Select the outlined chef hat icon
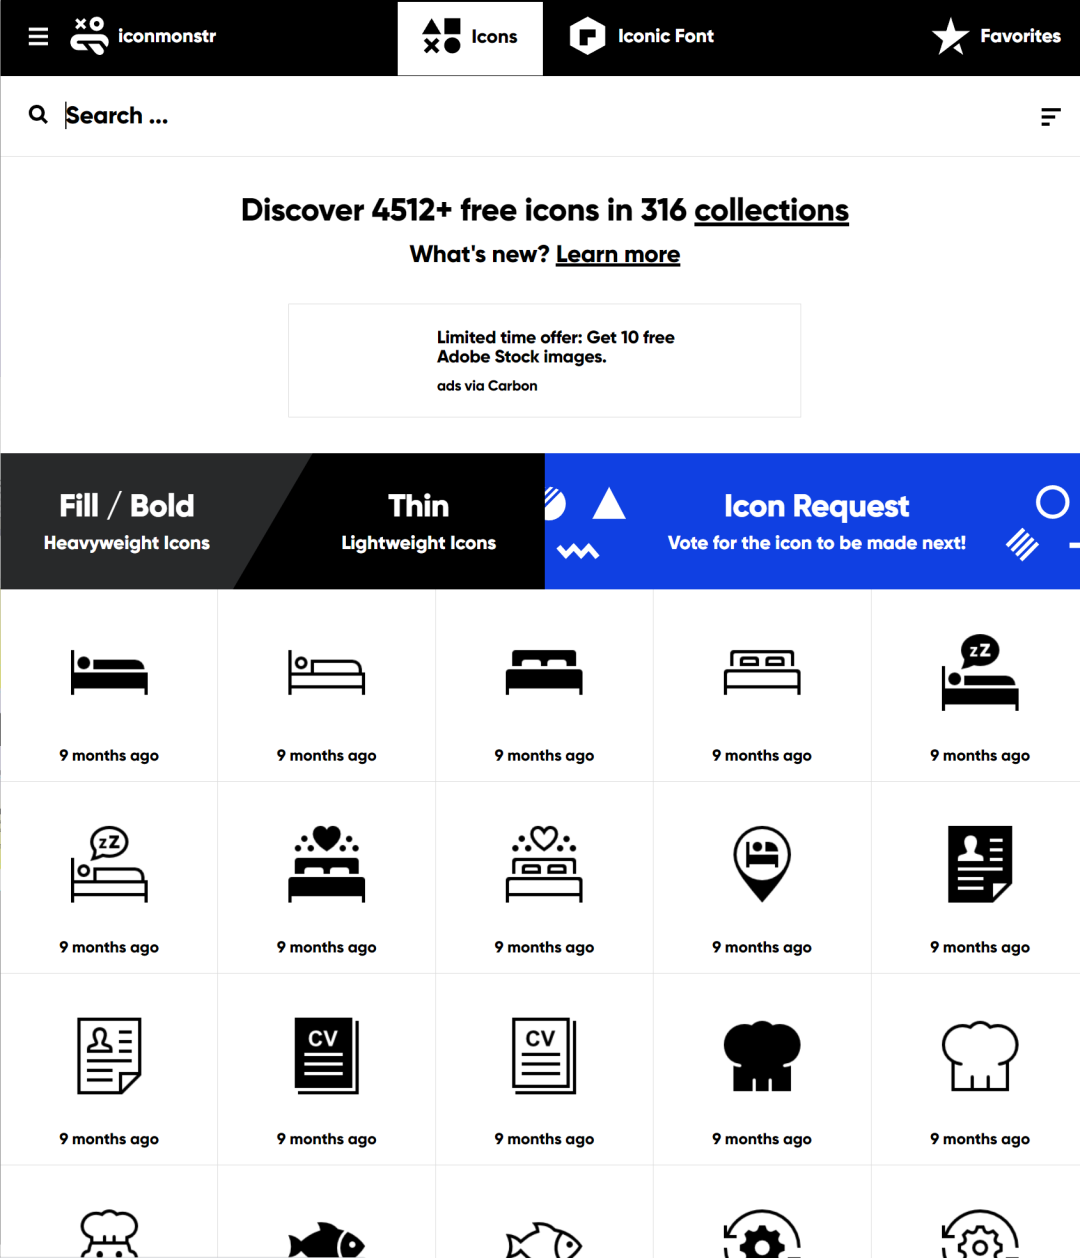The image size is (1080, 1258). pyautogui.click(x=980, y=1055)
